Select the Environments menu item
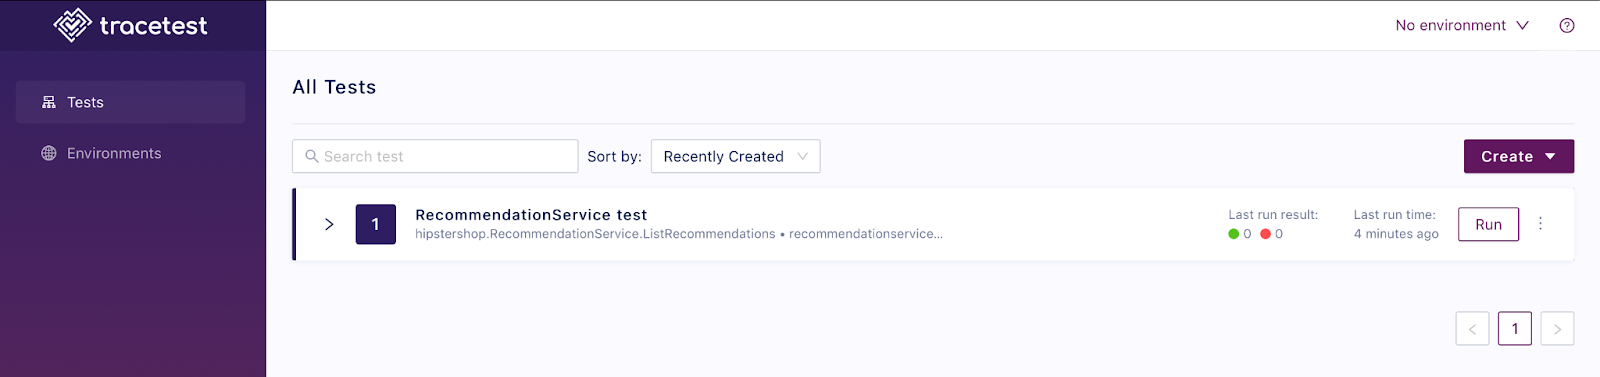This screenshot has width=1600, height=377. [x=130, y=153]
